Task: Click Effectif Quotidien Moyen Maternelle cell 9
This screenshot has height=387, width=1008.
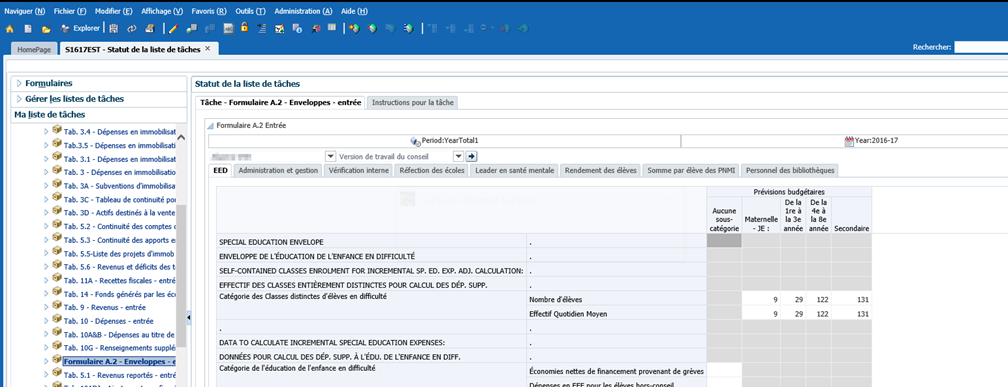Action: [761, 314]
